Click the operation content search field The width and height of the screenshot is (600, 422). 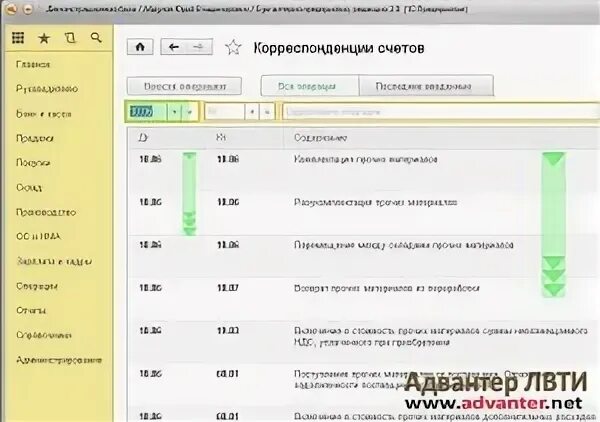441,112
